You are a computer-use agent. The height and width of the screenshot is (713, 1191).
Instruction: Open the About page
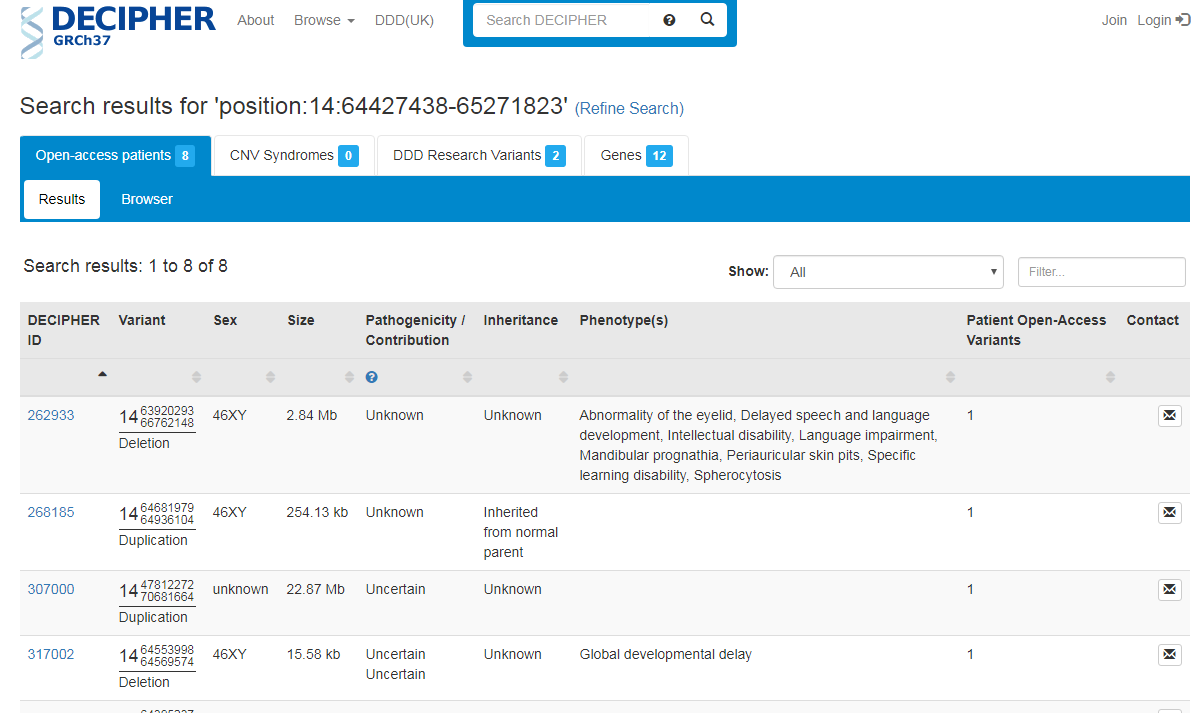(255, 21)
